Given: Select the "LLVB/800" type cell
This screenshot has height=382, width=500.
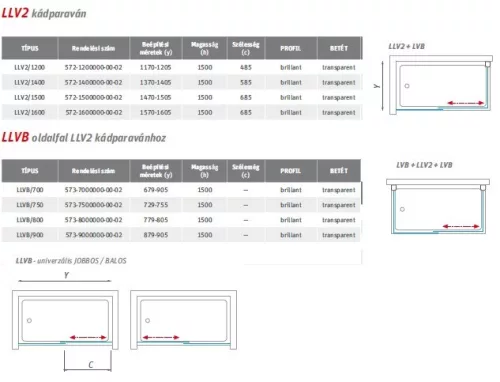Looking at the screenshot, I should point(30,220).
